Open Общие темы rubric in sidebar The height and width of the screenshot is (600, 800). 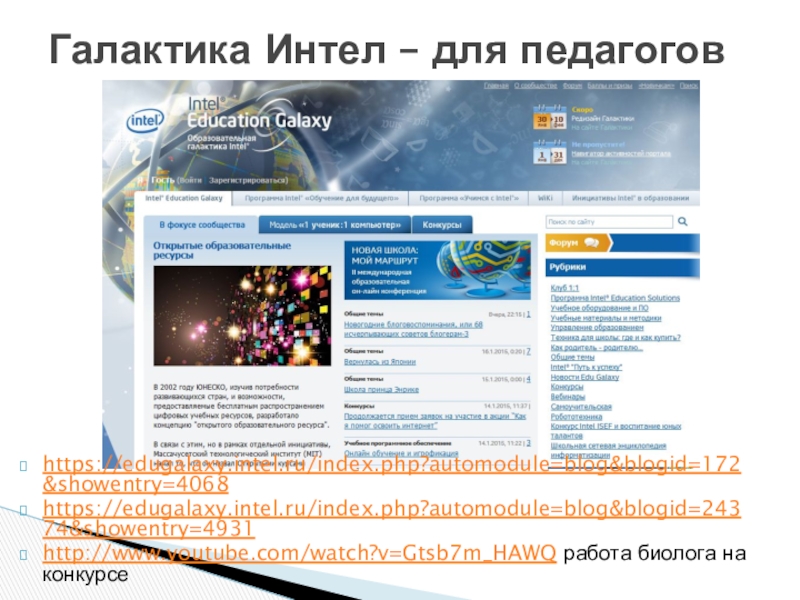coord(572,357)
